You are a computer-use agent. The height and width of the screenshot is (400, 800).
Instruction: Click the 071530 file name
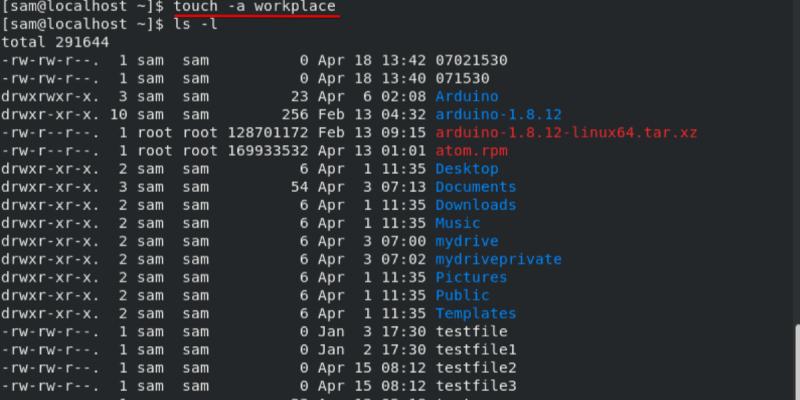(462, 79)
